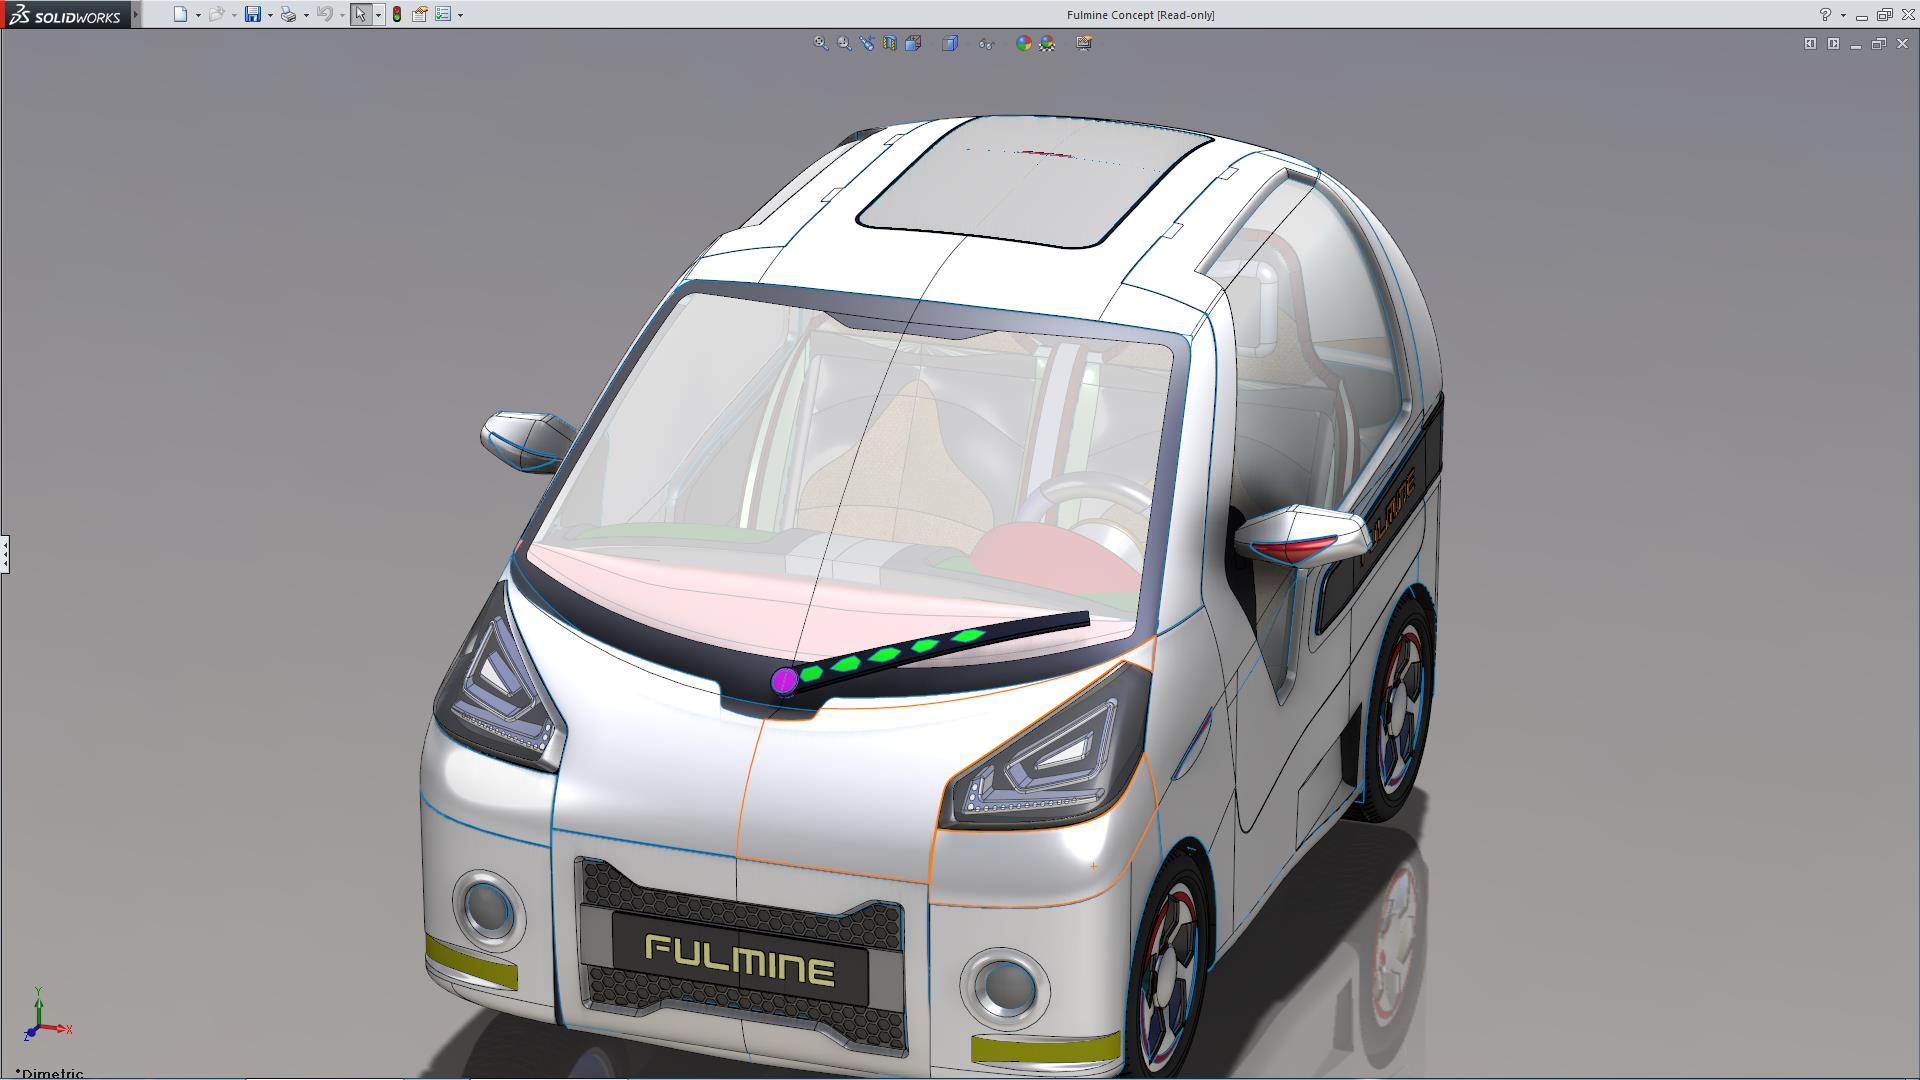Click the Zoom to Area icon
1920x1080 pixels.
tap(844, 43)
